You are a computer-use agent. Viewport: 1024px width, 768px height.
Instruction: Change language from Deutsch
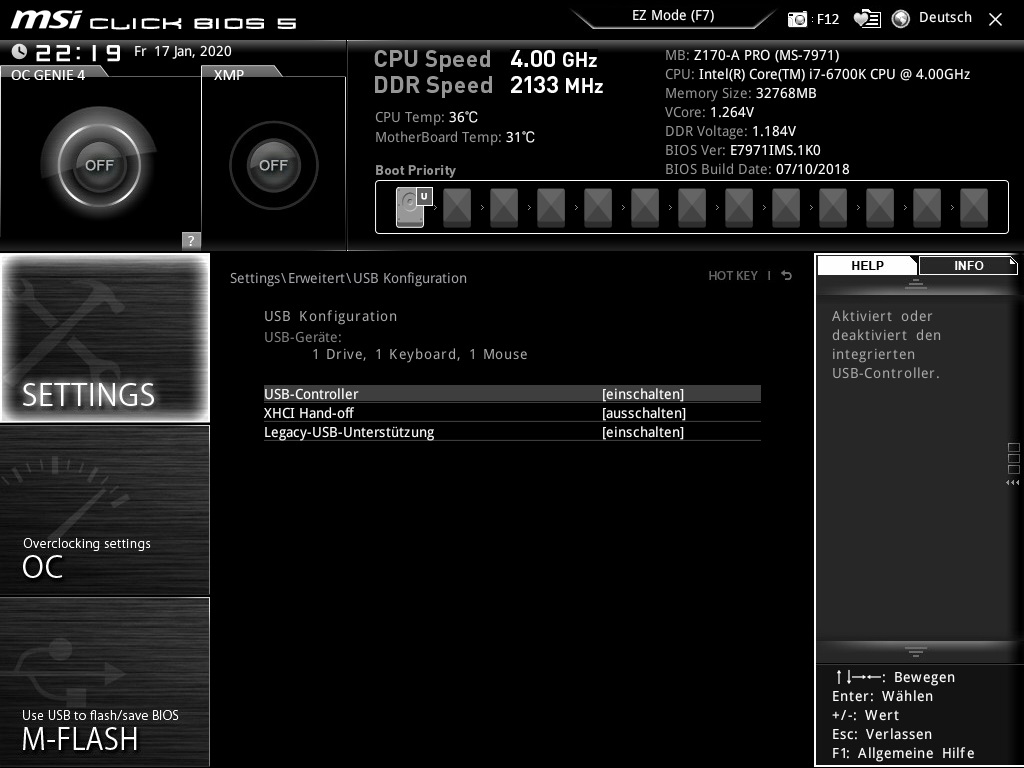945,18
